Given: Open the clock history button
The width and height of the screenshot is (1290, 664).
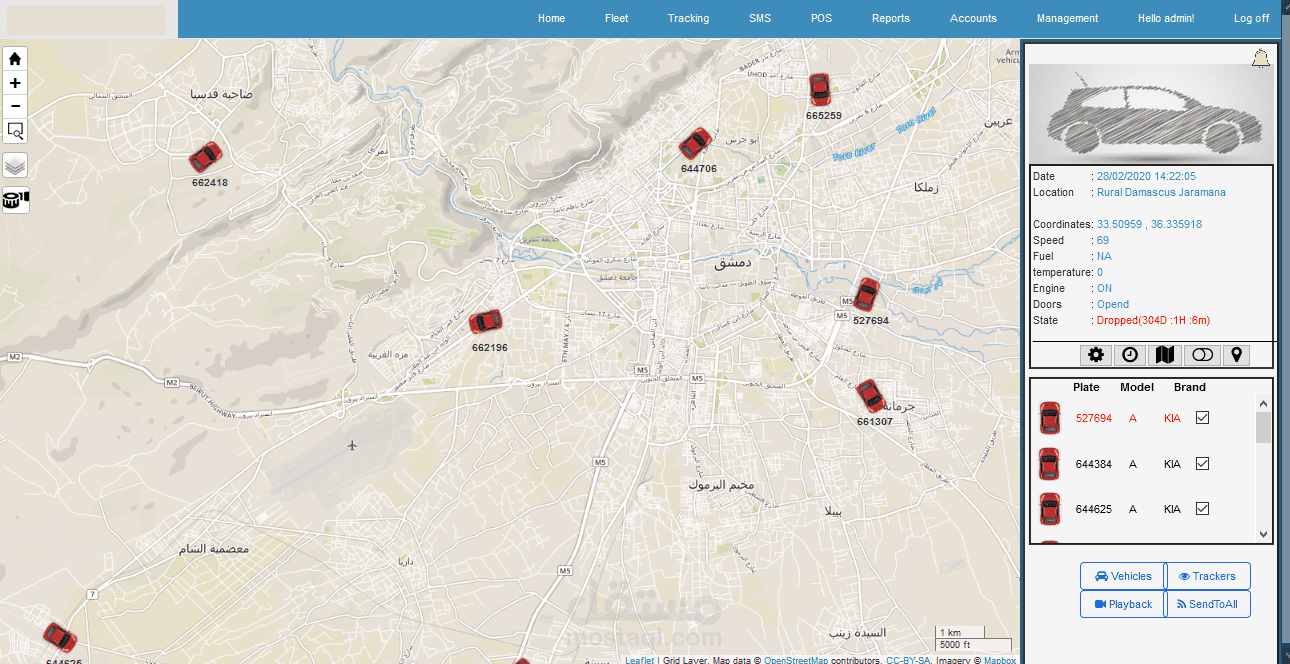Looking at the screenshot, I should pos(1129,355).
